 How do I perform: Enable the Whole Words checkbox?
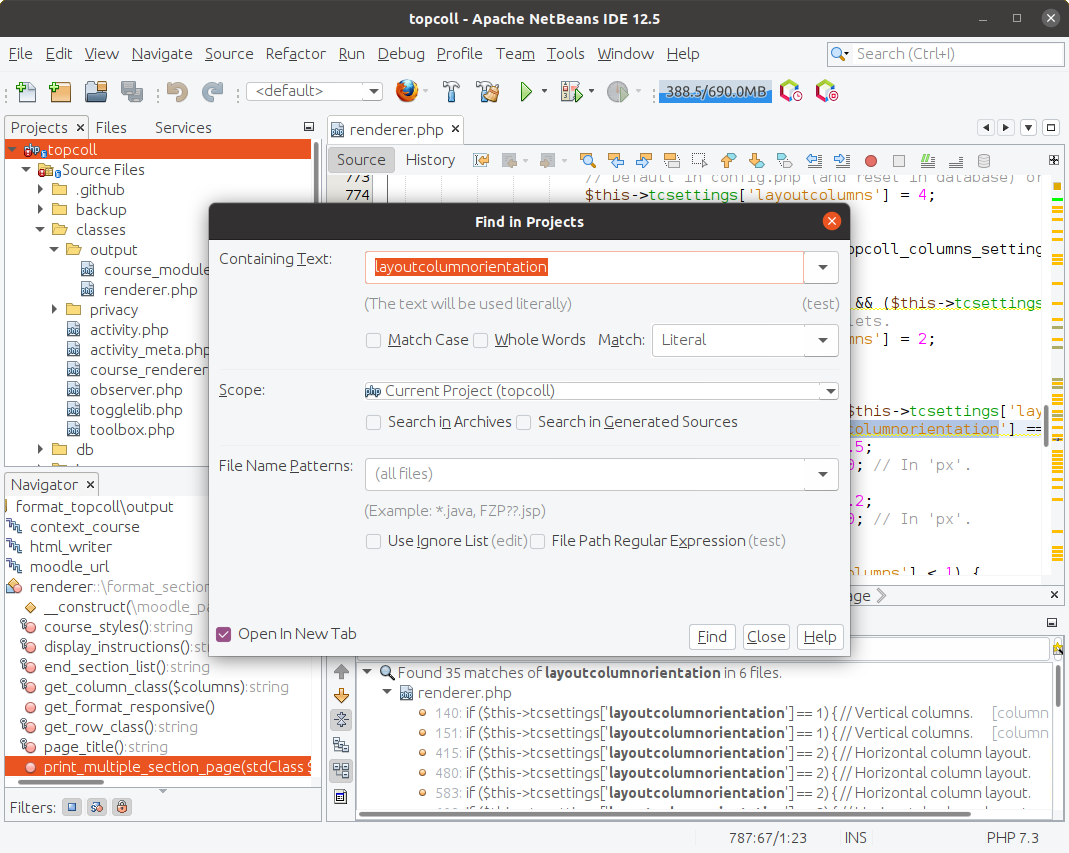click(x=481, y=340)
